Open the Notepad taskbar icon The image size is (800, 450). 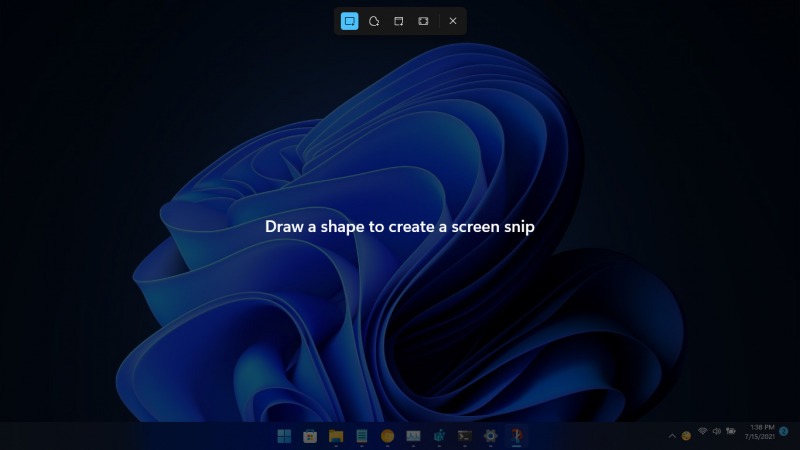362,436
